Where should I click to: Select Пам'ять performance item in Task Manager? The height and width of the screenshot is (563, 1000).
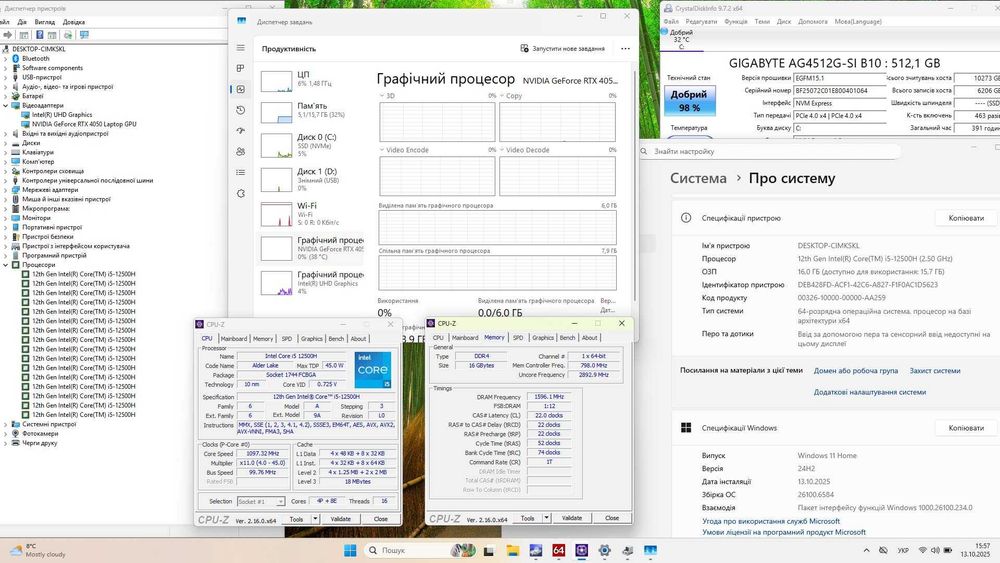point(311,111)
